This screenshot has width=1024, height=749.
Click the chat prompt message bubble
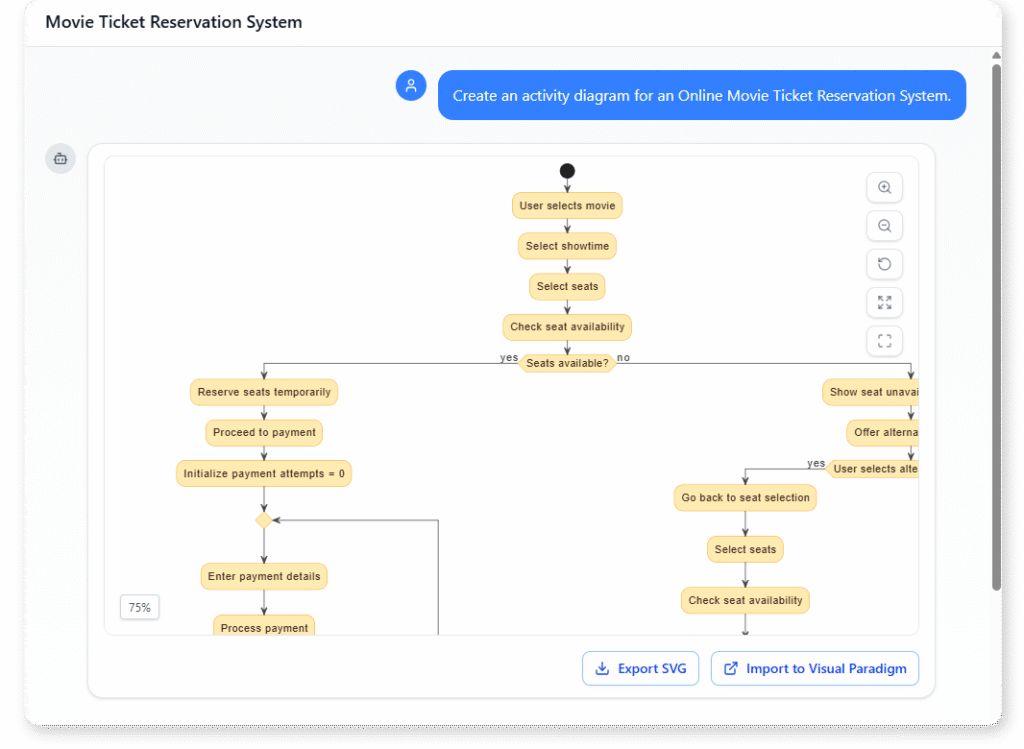coord(702,95)
